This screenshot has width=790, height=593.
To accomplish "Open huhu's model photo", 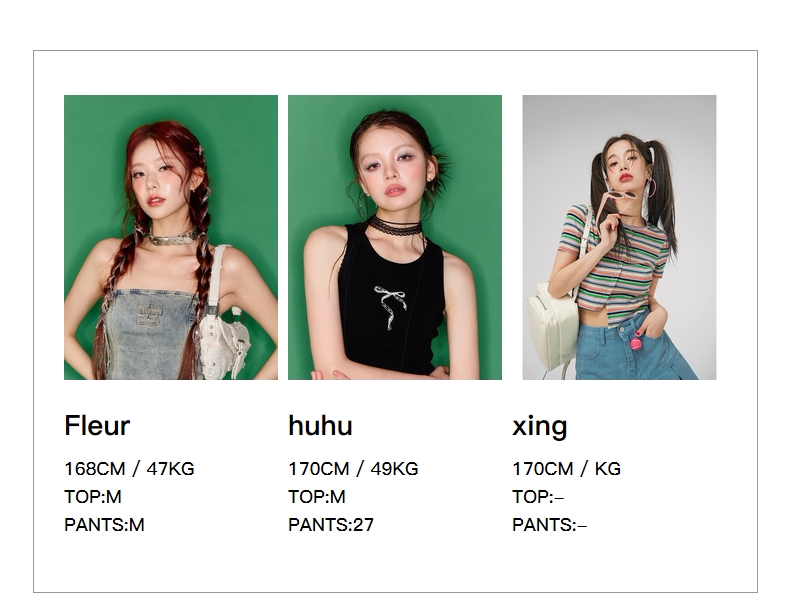I will pyautogui.click(x=395, y=237).
